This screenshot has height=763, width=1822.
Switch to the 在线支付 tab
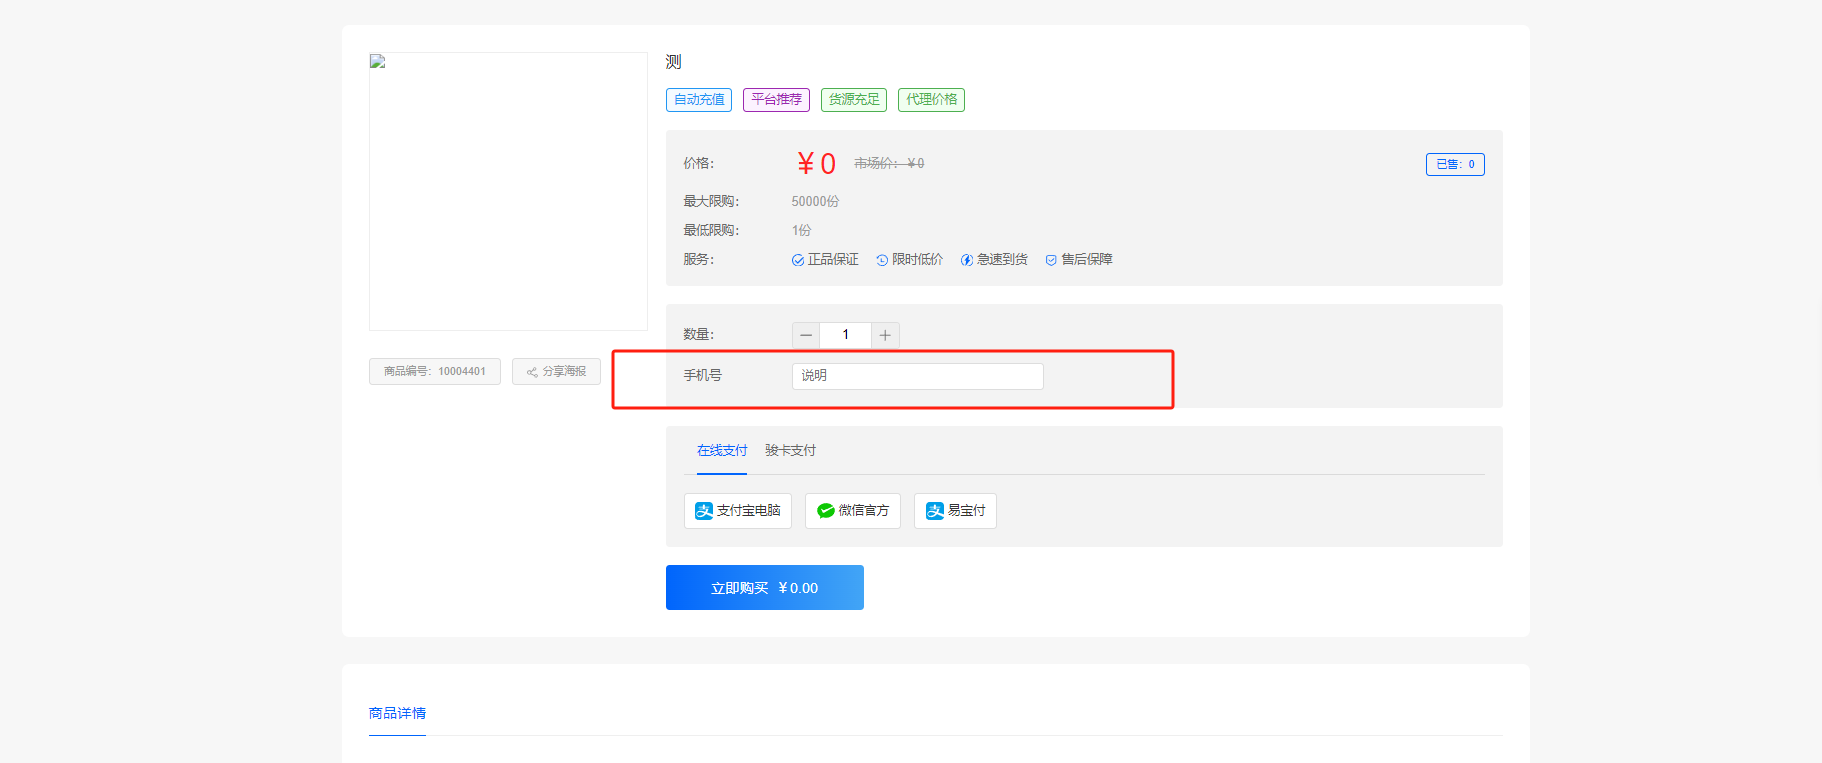point(722,451)
